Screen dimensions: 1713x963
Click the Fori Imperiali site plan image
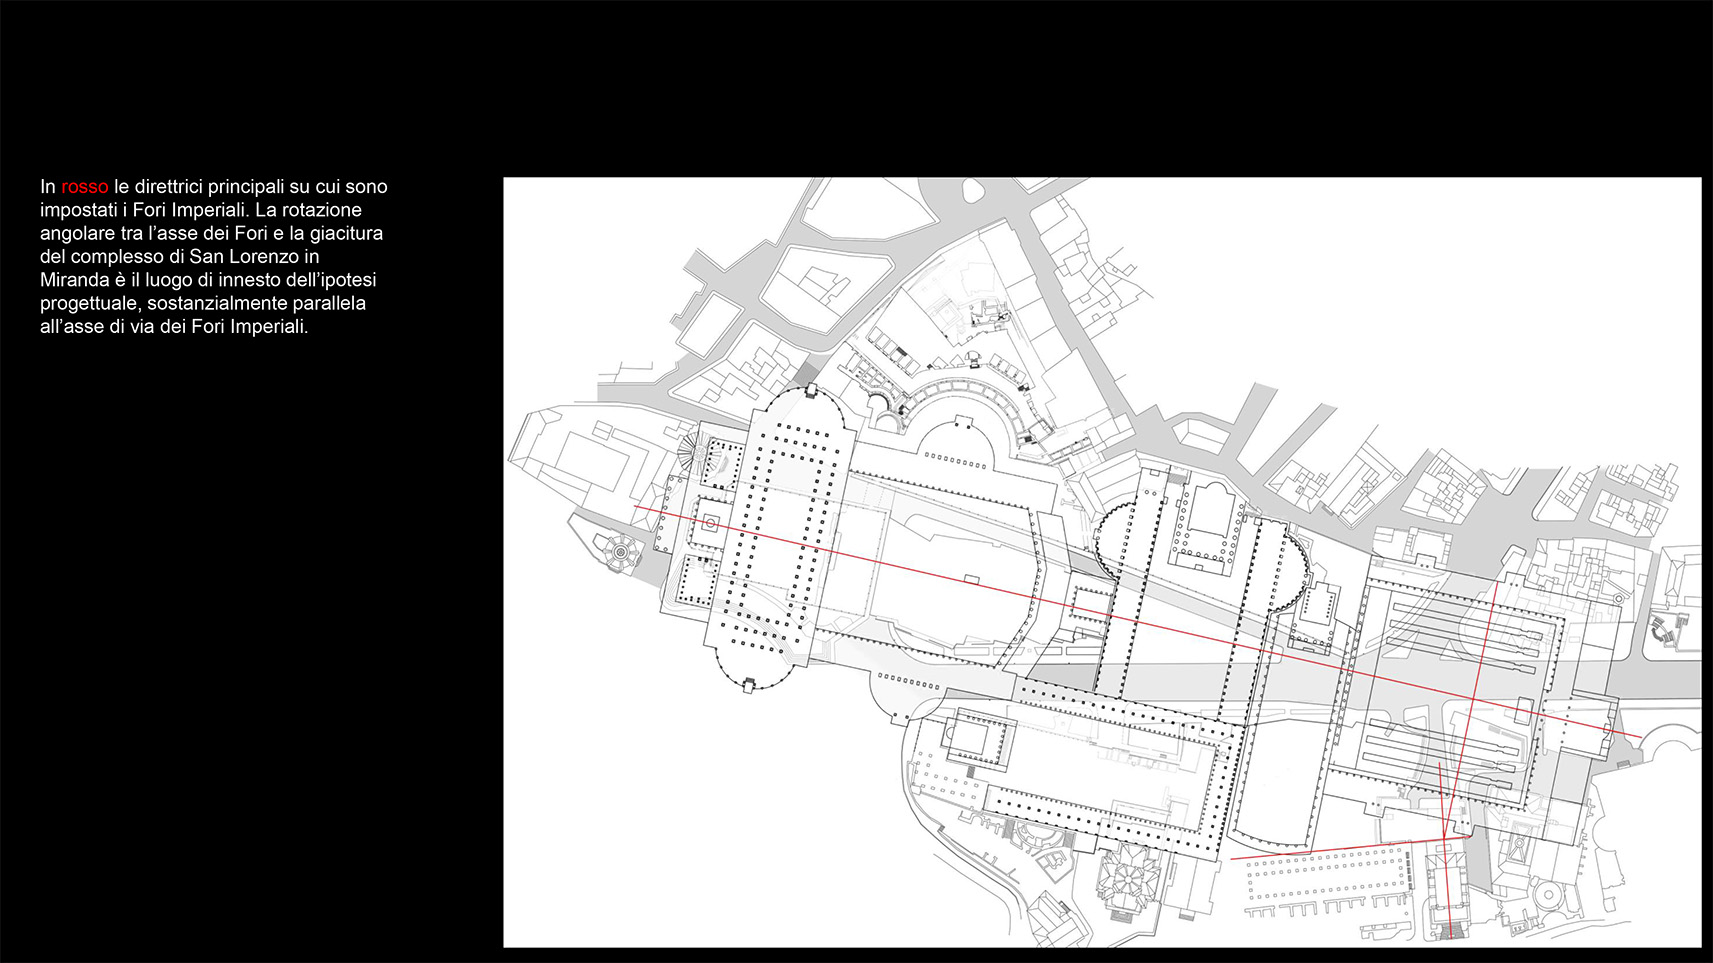tap(1102, 562)
